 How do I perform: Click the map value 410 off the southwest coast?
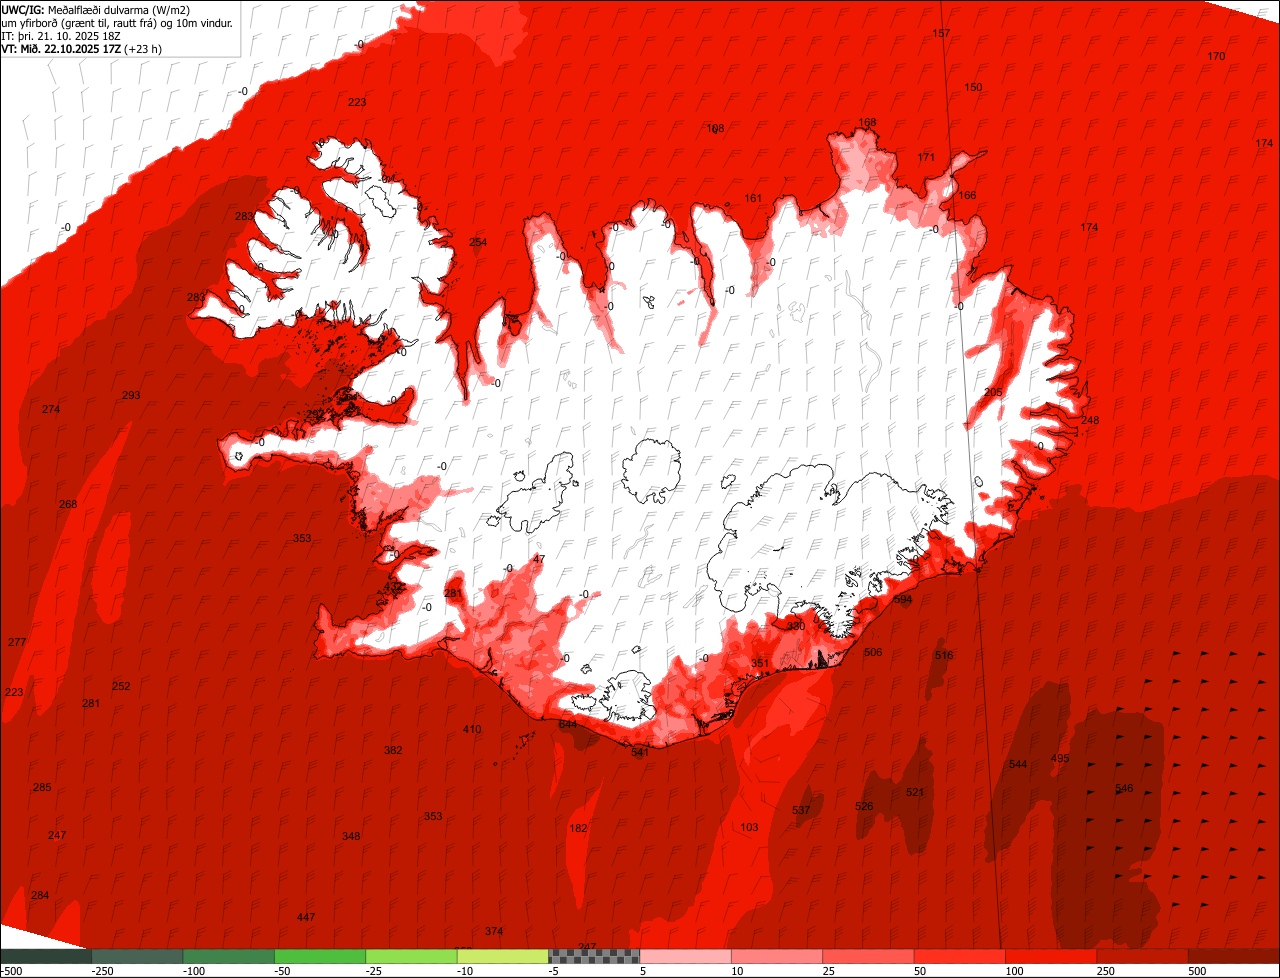pyautogui.click(x=472, y=729)
